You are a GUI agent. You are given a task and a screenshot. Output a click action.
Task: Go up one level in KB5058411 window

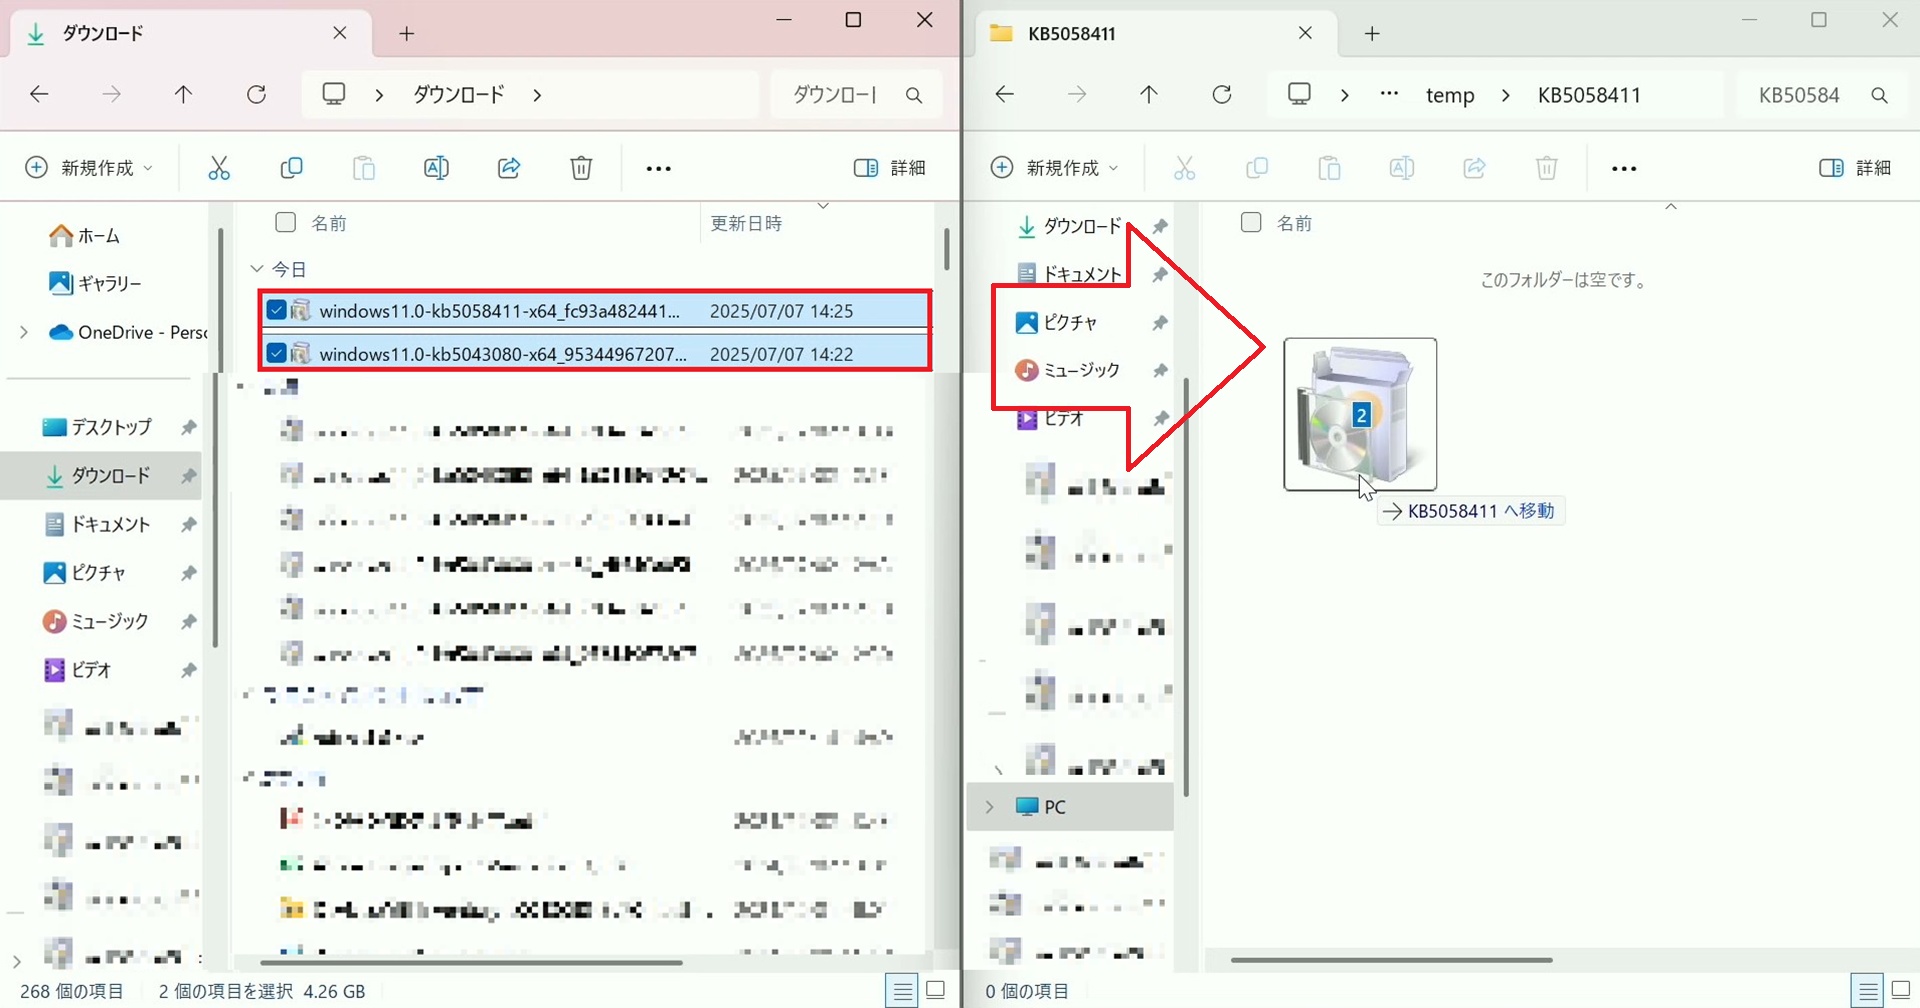pos(1149,95)
